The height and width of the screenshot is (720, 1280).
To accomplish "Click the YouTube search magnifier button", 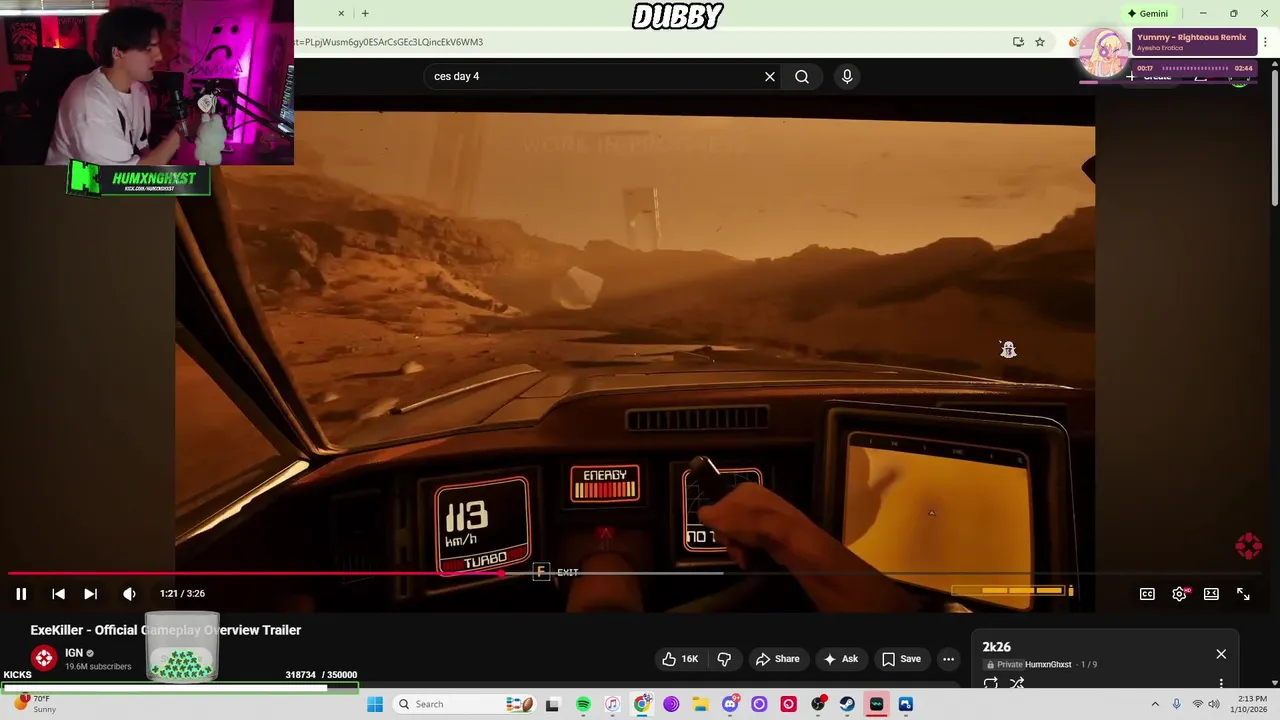I will point(802,76).
